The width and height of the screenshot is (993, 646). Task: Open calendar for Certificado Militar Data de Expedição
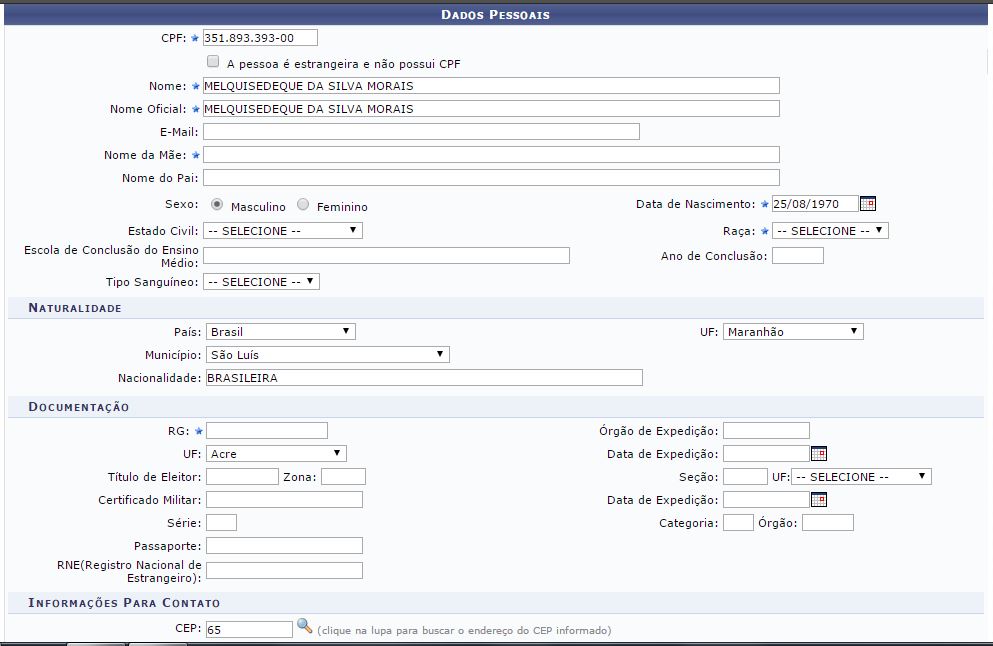[x=818, y=500]
